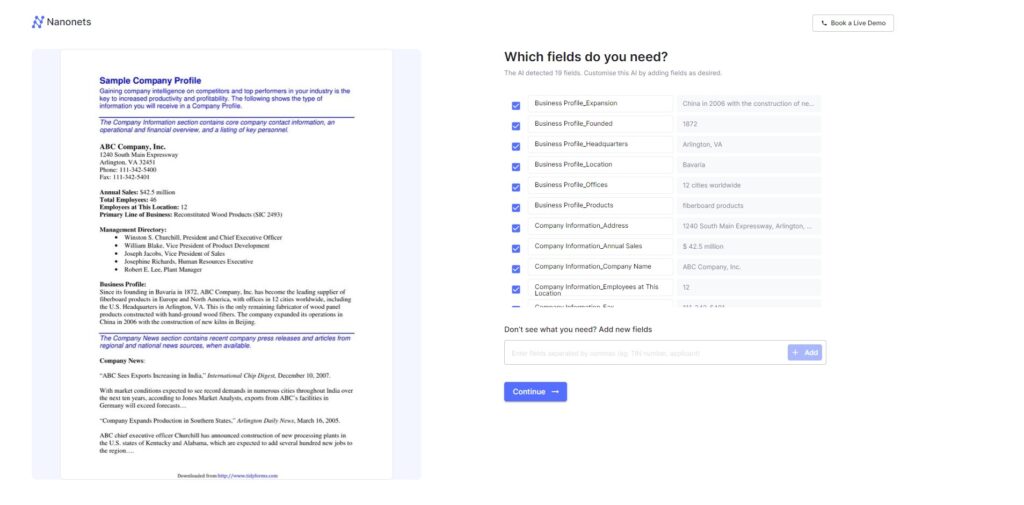
Task: Click the Bavaria value field
Action: tap(748, 165)
